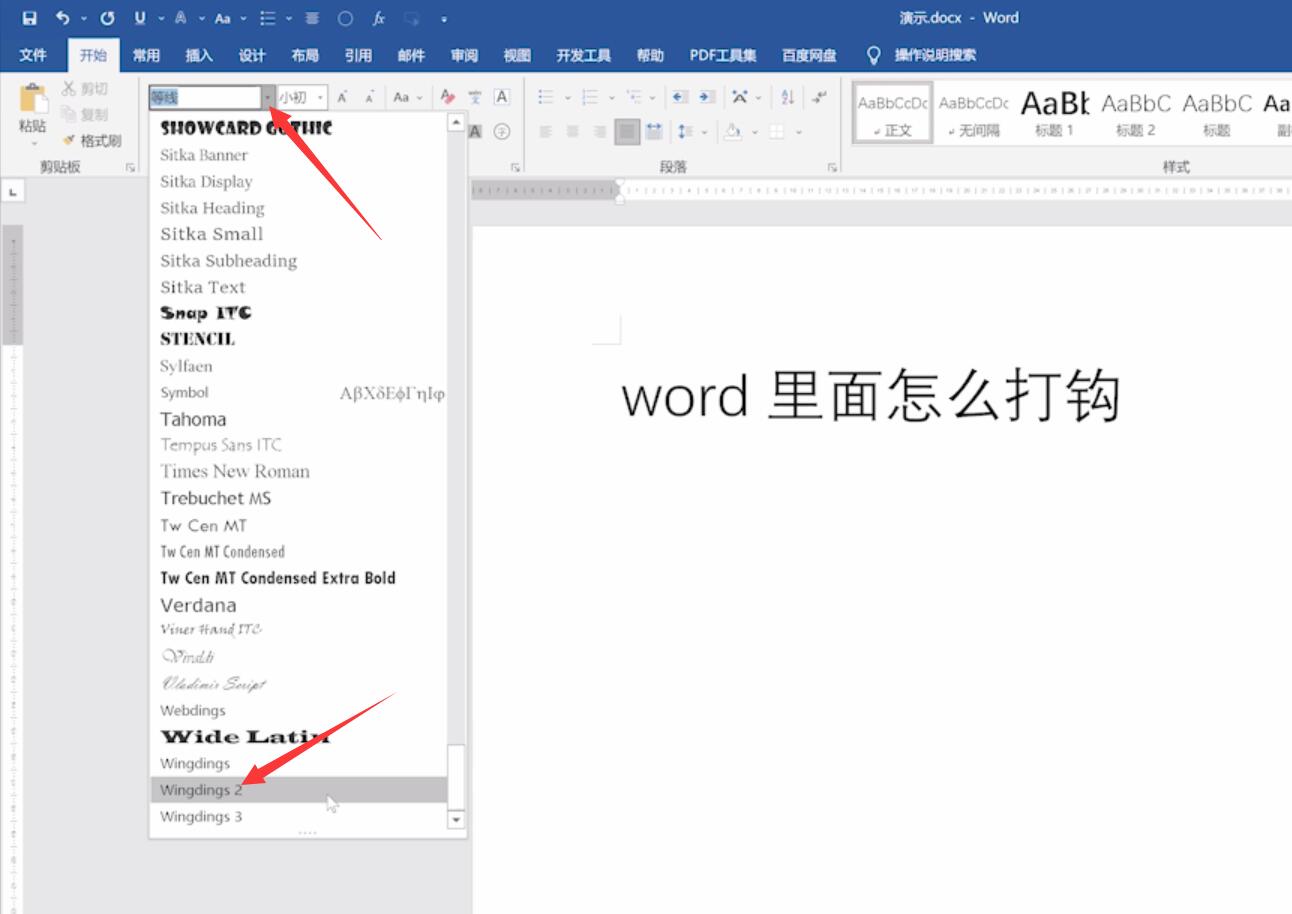Viewport: 1292px width, 914px height.
Task: Center align the text
Action: 573,131
